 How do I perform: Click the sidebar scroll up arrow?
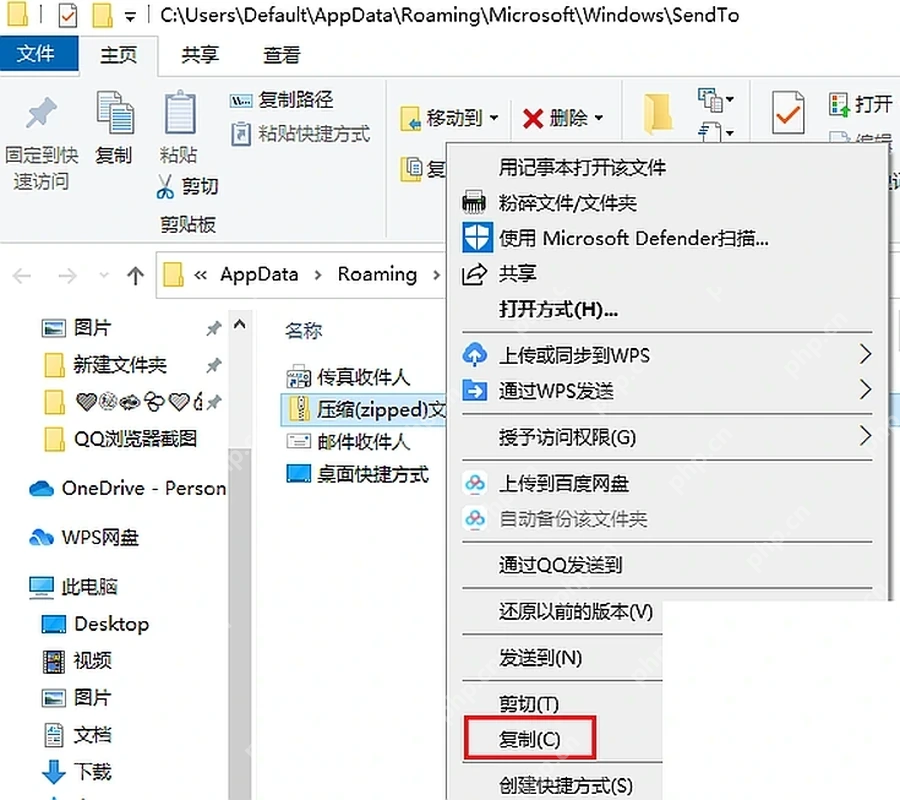pos(240,324)
